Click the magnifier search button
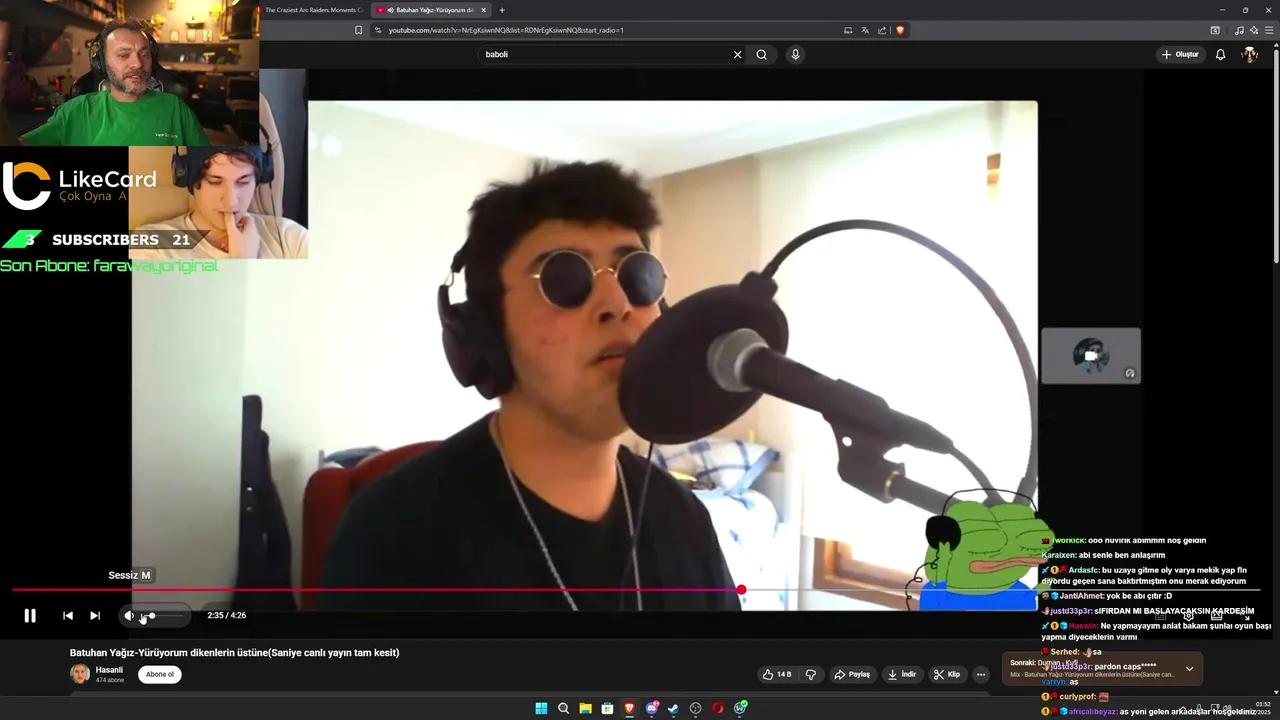This screenshot has height=720, width=1280. tap(762, 55)
